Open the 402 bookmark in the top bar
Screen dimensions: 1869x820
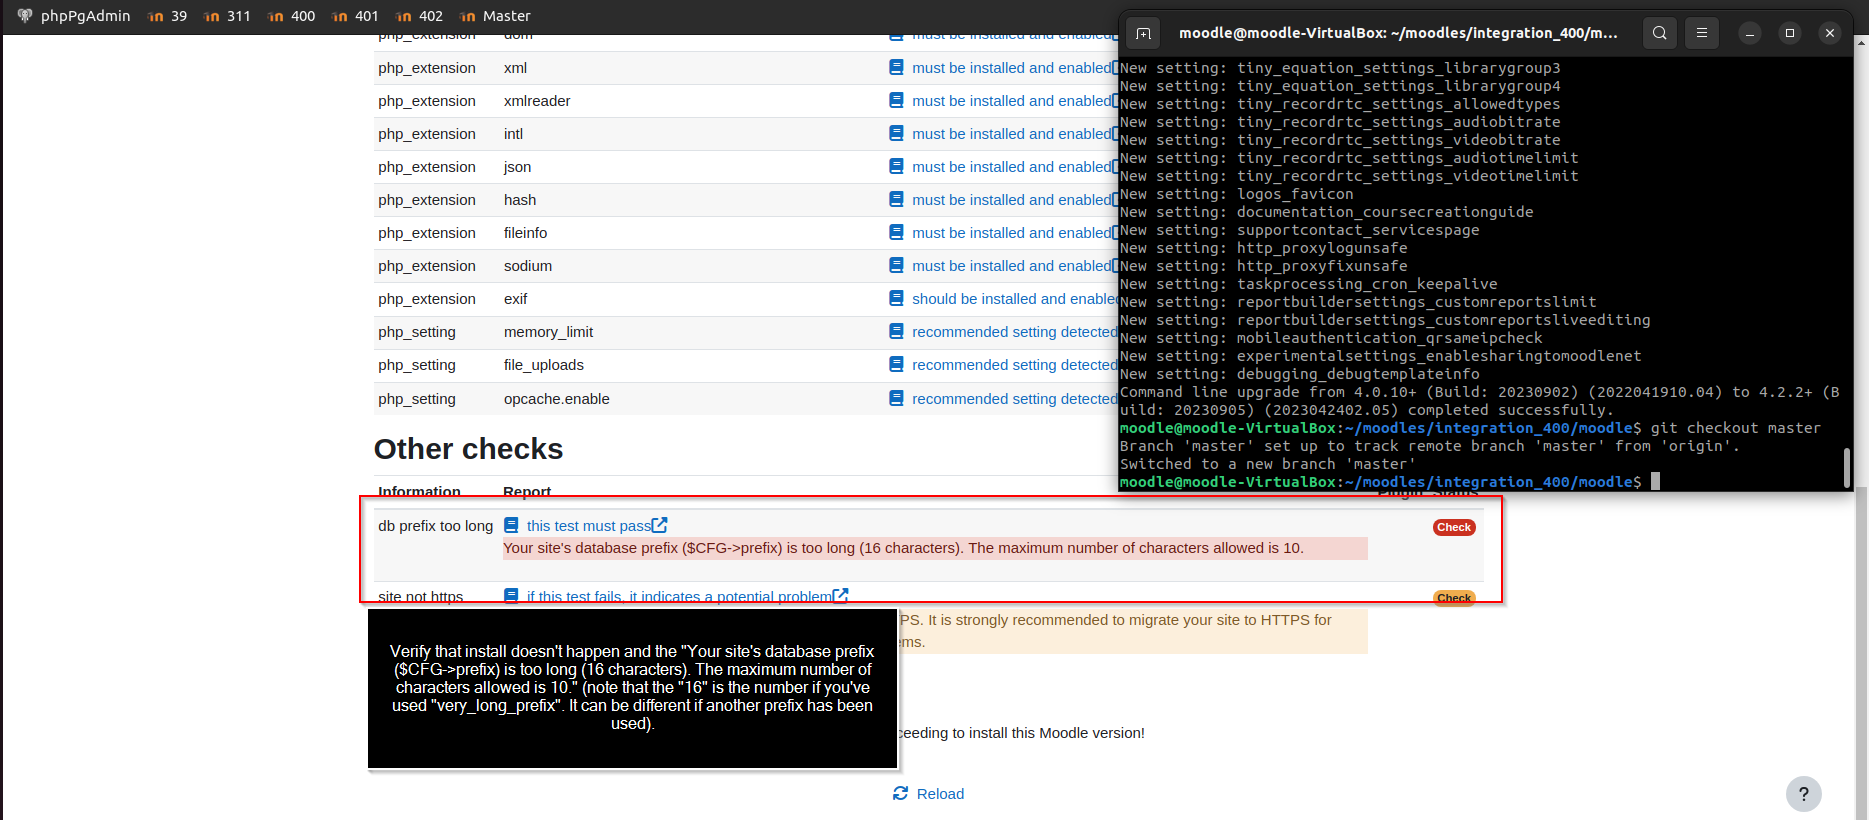point(419,16)
